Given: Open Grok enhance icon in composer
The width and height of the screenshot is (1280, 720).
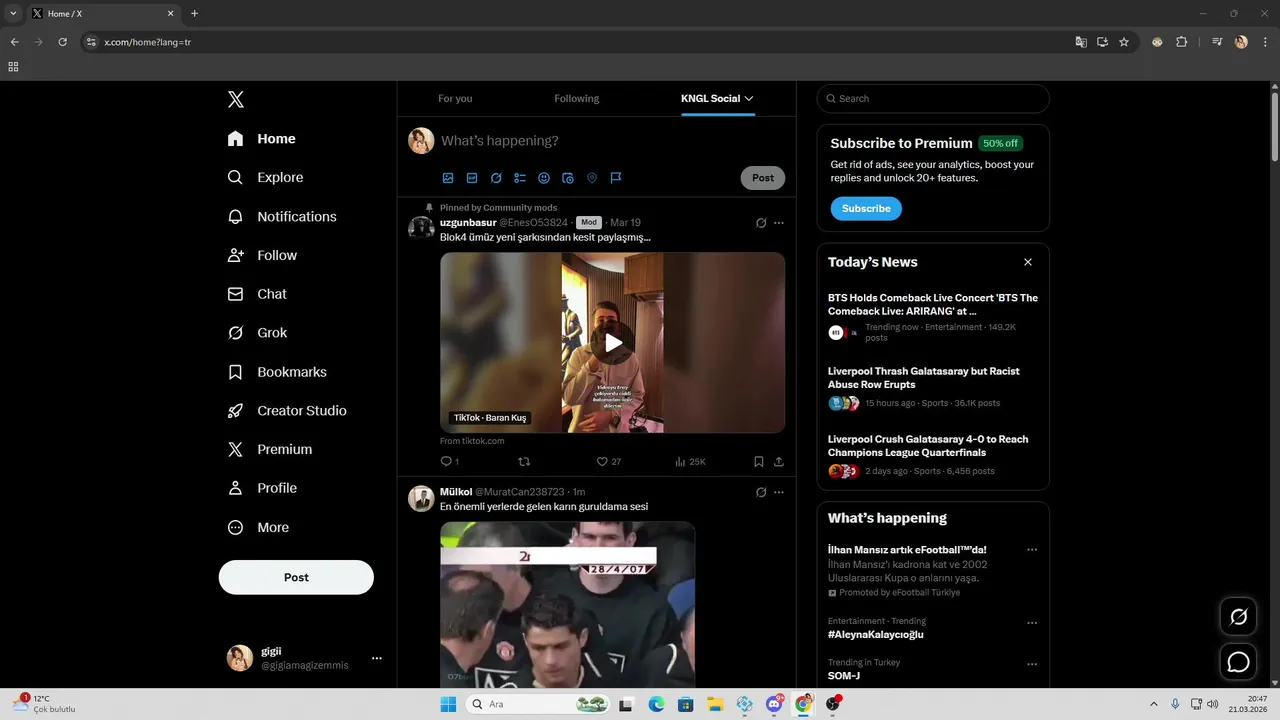Looking at the screenshot, I should tap(496, 178).
